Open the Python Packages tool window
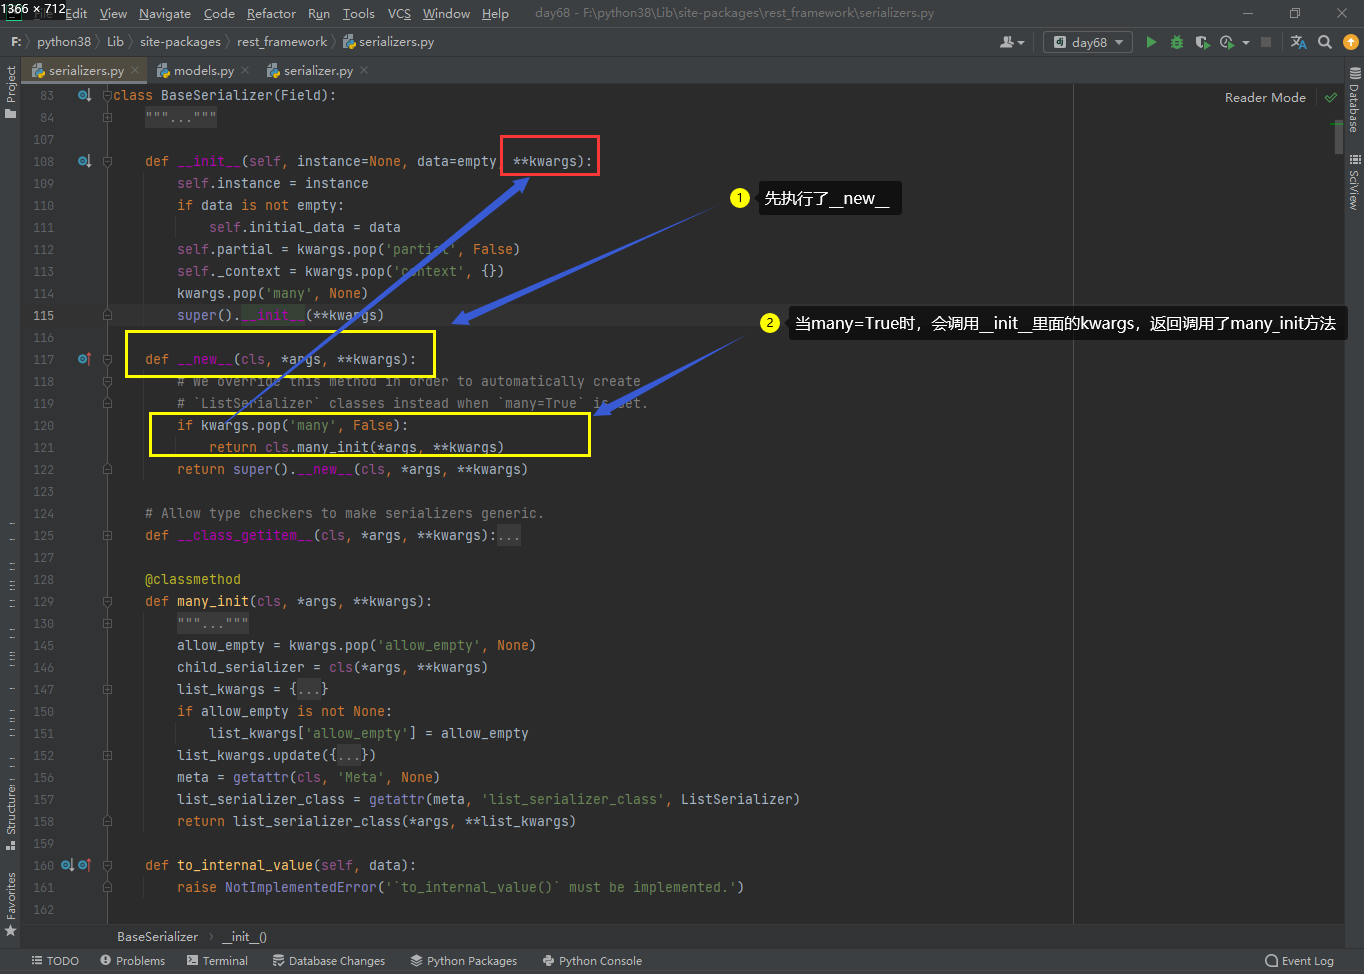The height and width of the screenshot is (974, 1364). point(464,961)
